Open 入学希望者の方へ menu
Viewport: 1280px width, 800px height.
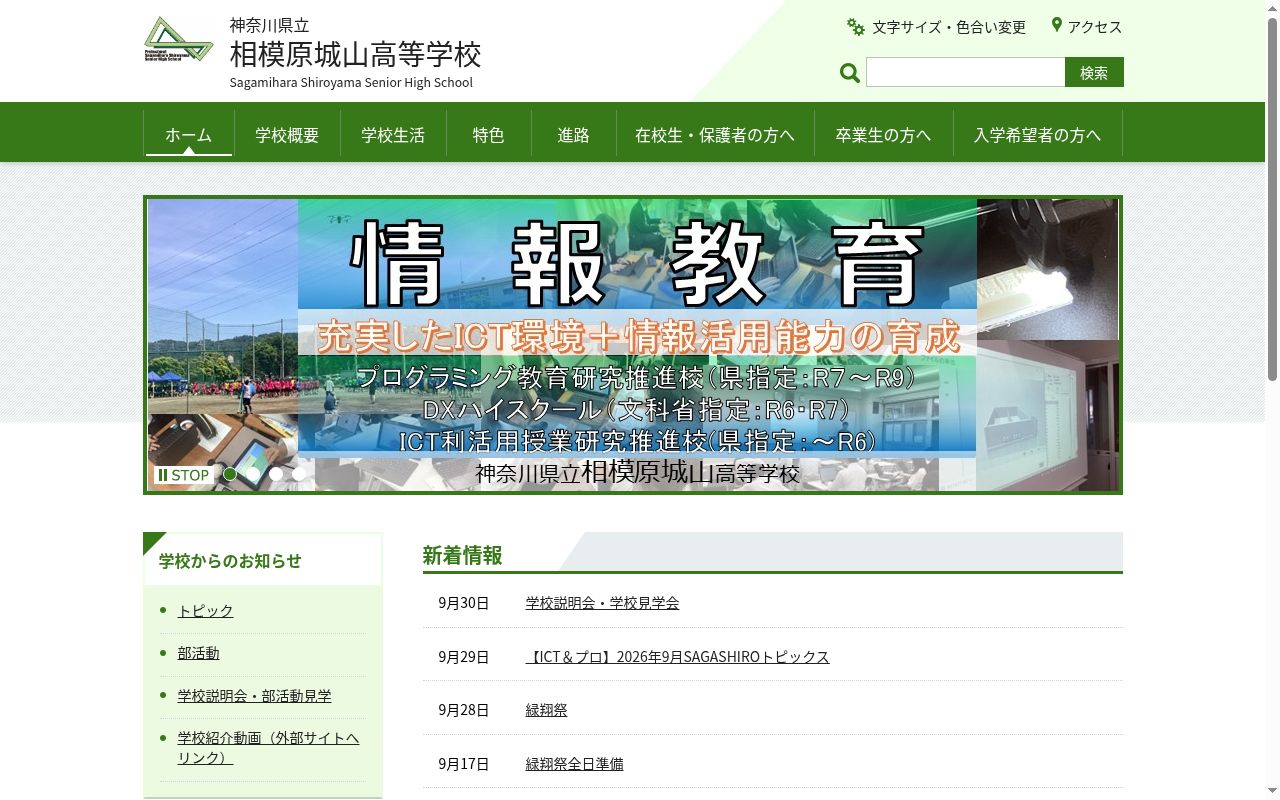click(1037, 134)
